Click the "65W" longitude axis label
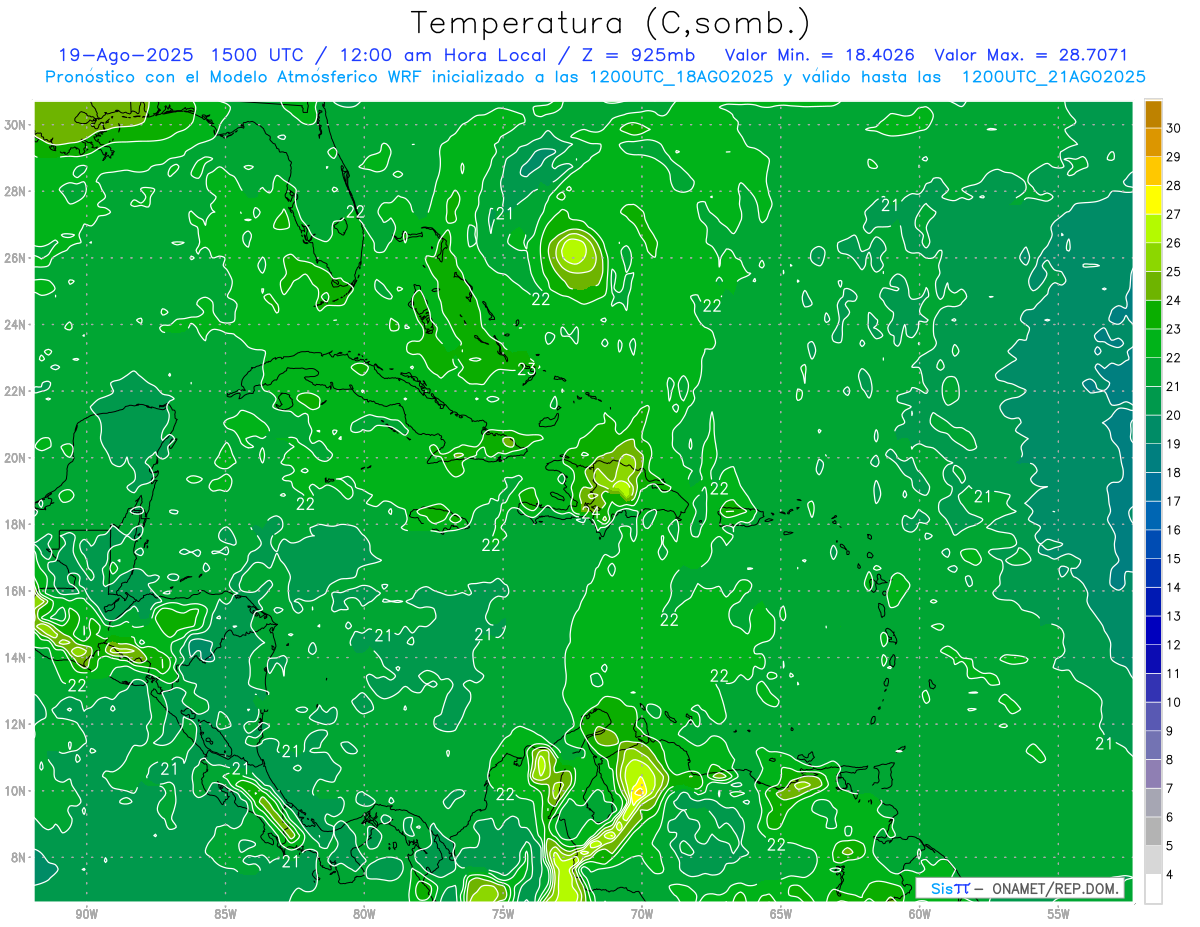The image size is (1200, 927). [x=781, y=915]
